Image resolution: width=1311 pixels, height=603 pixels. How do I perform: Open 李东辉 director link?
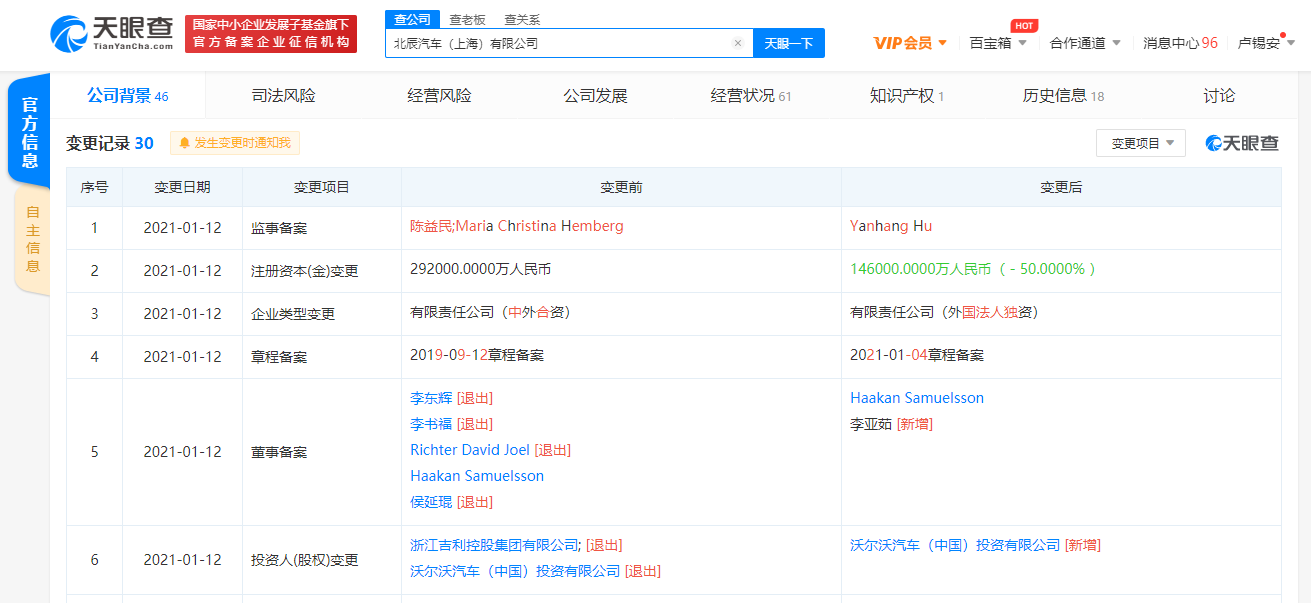[431, 398]
